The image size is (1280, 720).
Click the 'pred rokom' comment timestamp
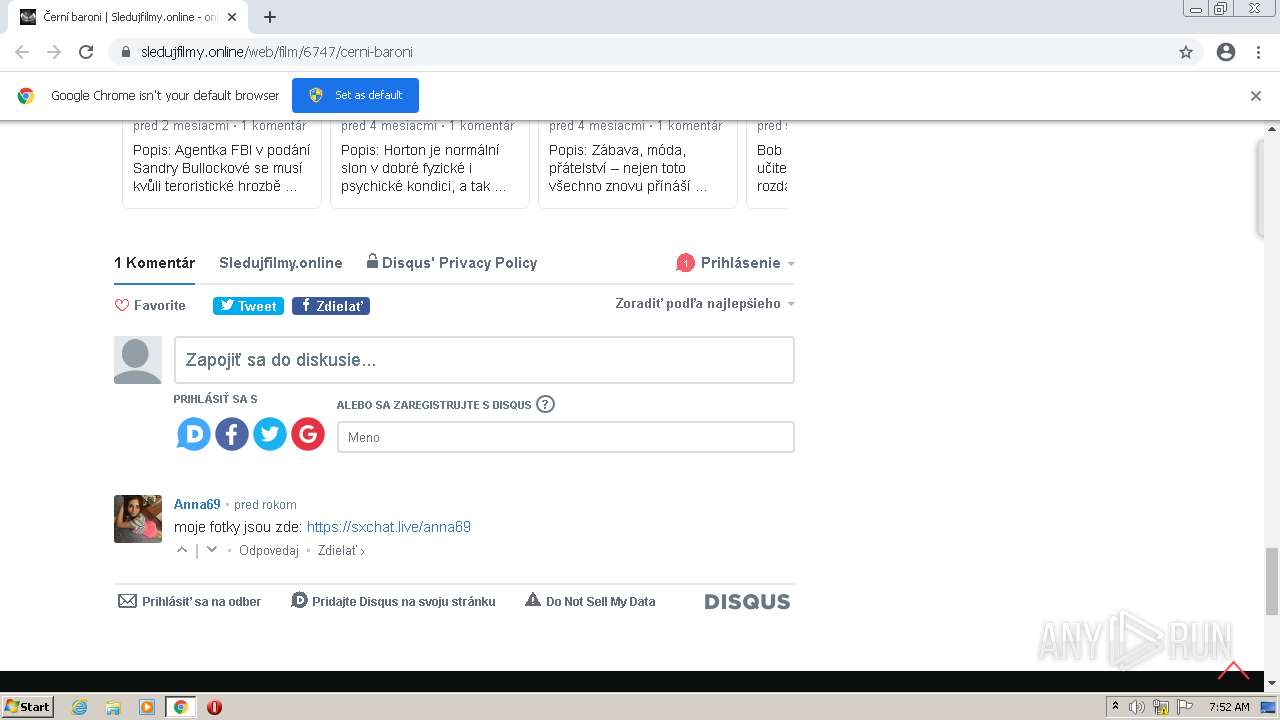[x=265, y=505]
